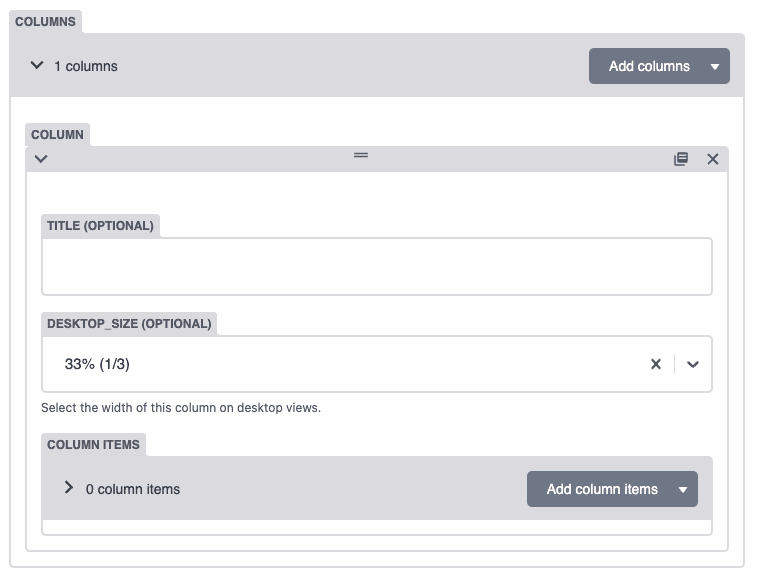Image resolution: width=757 pixels, height=576 pixels.
Task: Open the Add columns dropdown arrow
Action: [x=715, y=67]
